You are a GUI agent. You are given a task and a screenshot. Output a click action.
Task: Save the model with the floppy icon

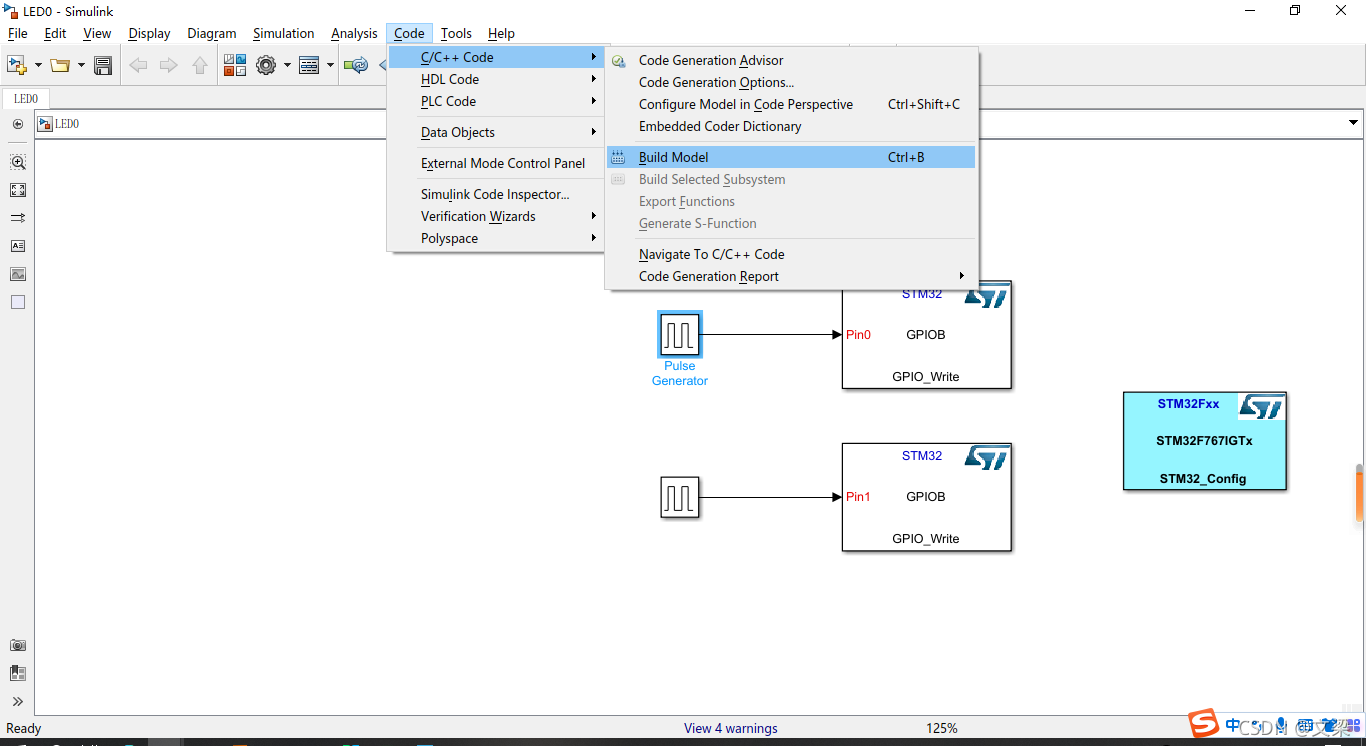(102, 65)
